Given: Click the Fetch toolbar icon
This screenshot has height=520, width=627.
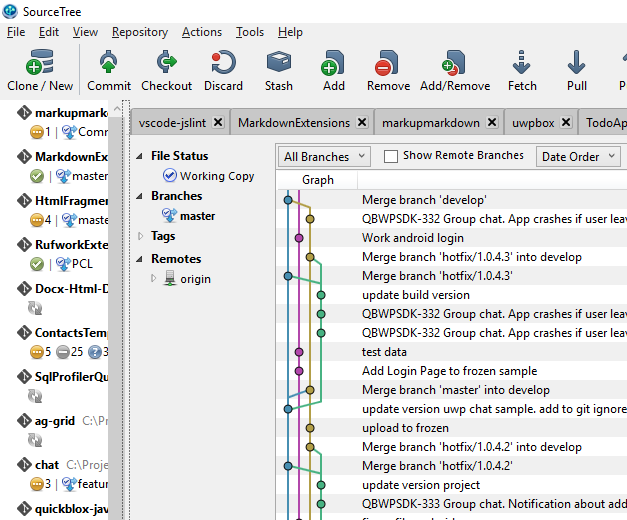Looking at the screenshot, I should click(x=521, y=62).
